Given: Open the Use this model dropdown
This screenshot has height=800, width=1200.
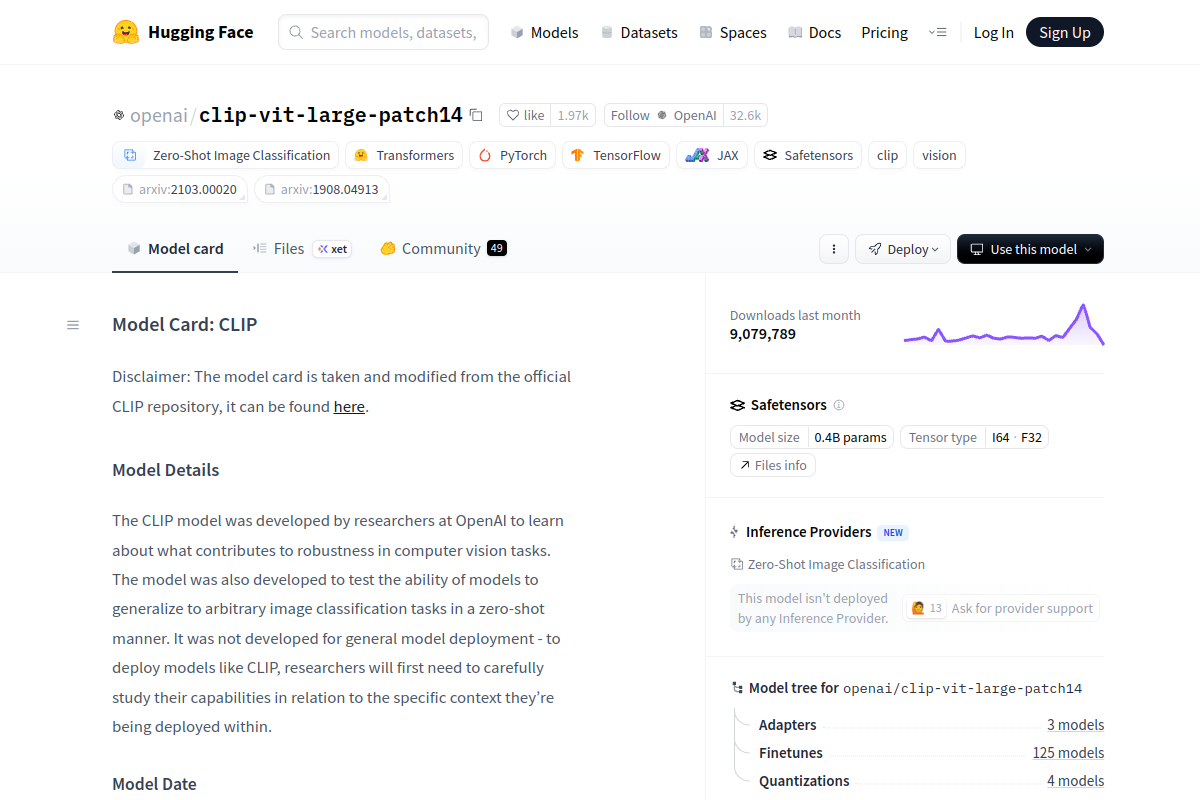Looking at the screenshot, I should [1030, 249].
